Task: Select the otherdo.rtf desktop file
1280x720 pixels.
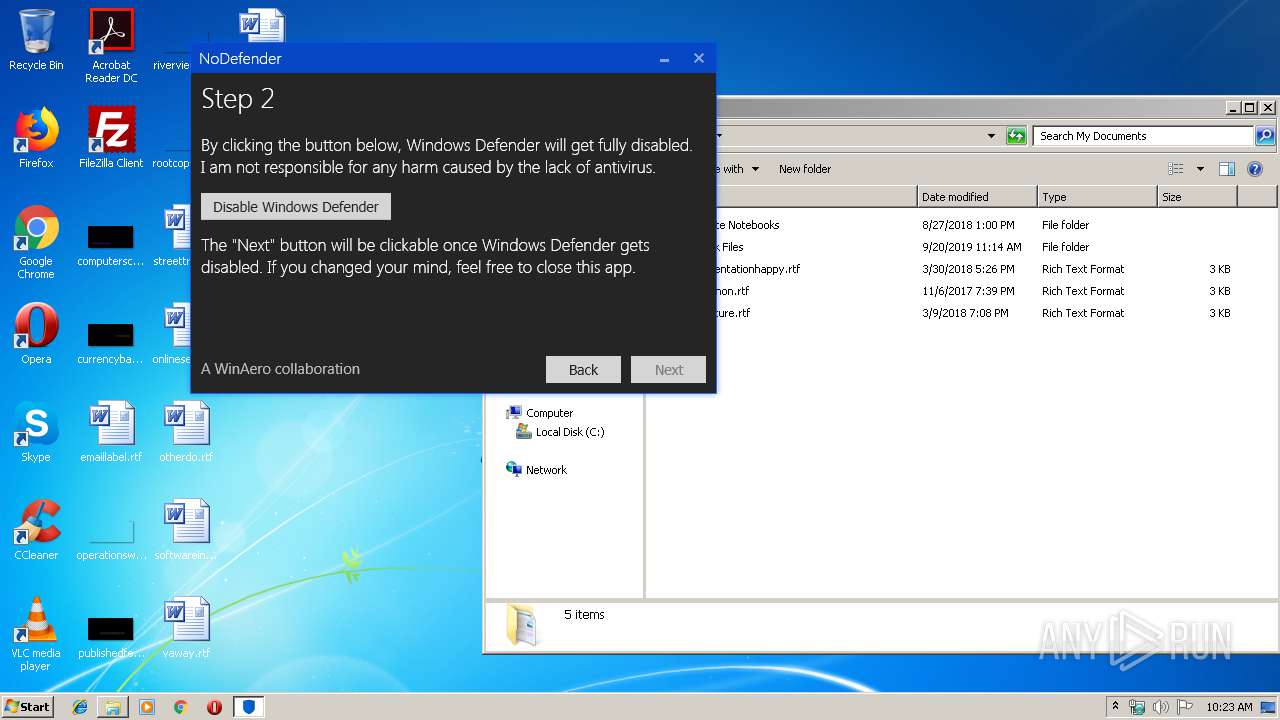Action: pyautogui.click(x=186, y=432)
